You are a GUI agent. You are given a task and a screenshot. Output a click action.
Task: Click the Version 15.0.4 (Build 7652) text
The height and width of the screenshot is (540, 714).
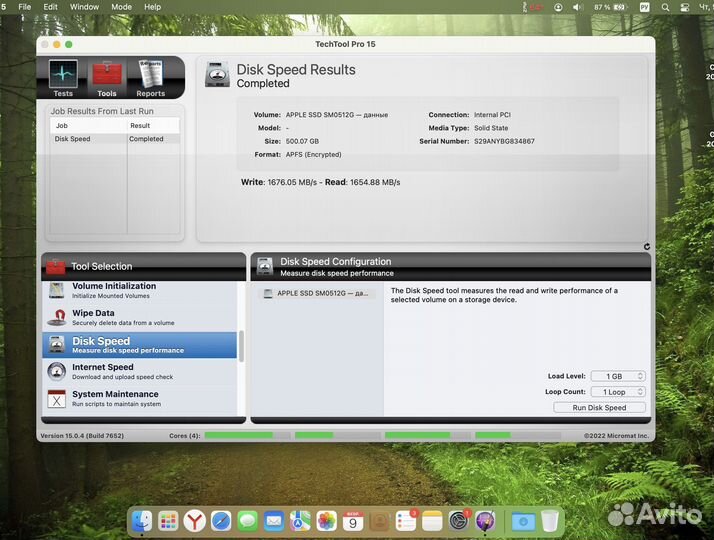82,436
